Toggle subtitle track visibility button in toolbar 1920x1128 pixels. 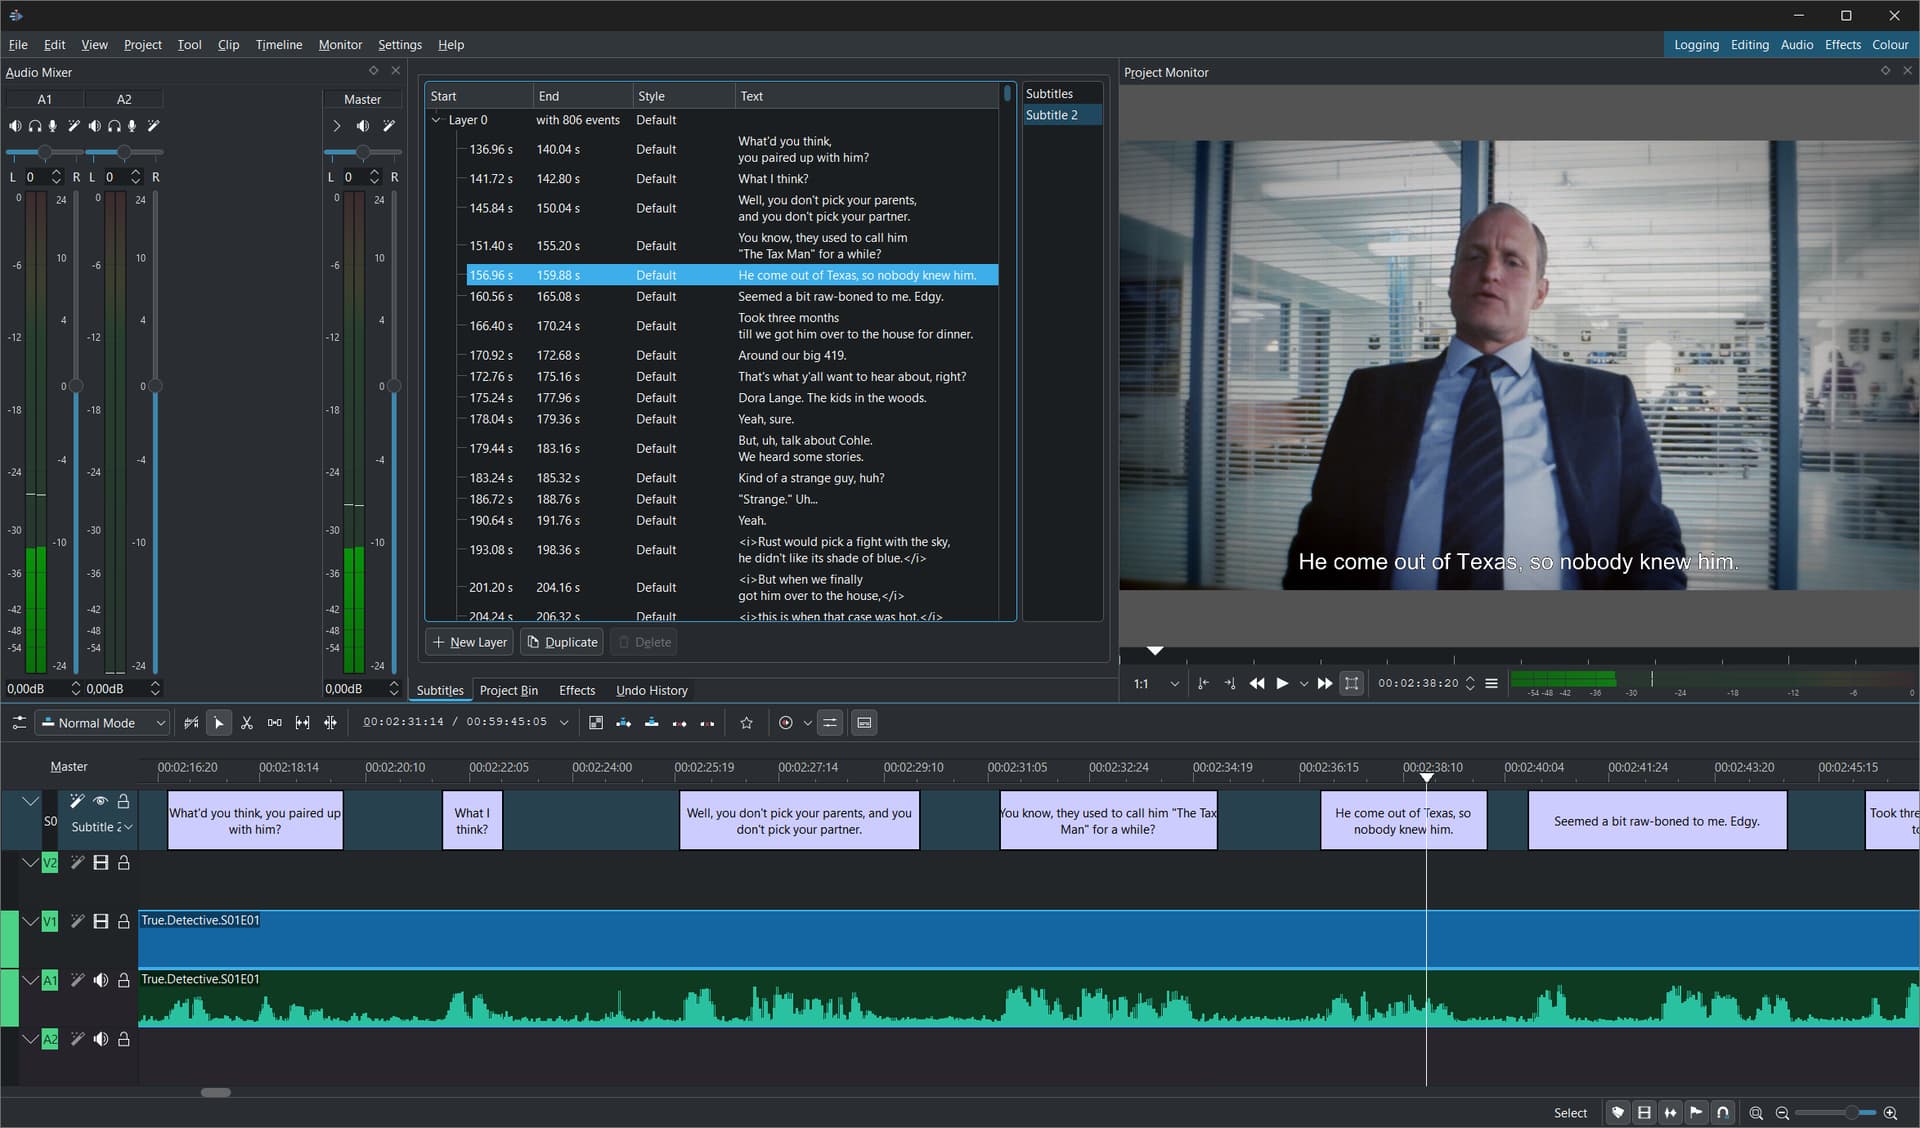865,723
